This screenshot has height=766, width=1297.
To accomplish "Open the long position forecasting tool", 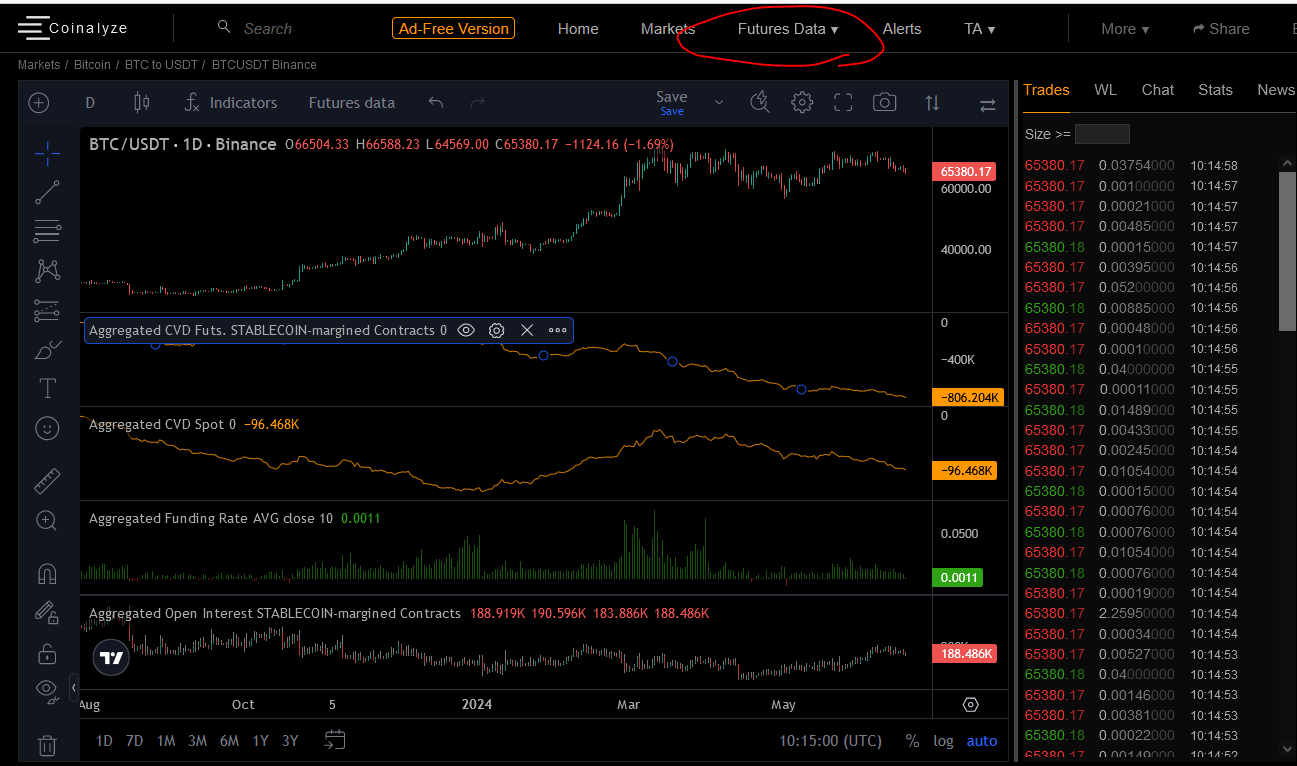I will point(47,311).
